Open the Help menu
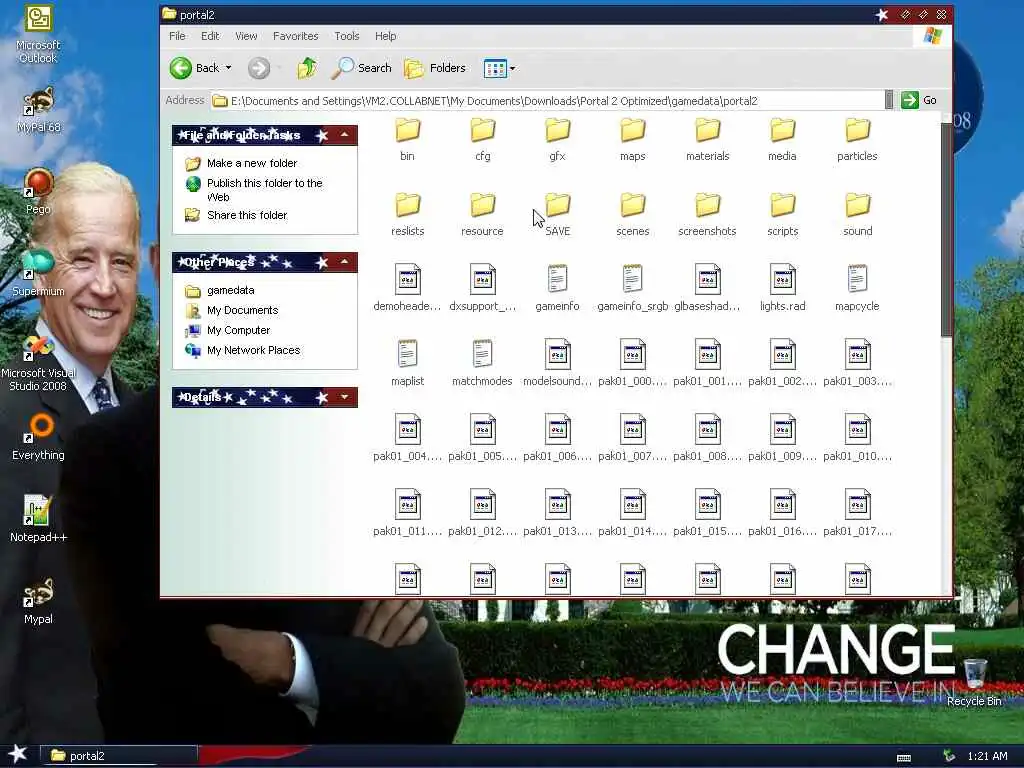The height and width of the screenshot is (768, 1024). tap(385, 36)
